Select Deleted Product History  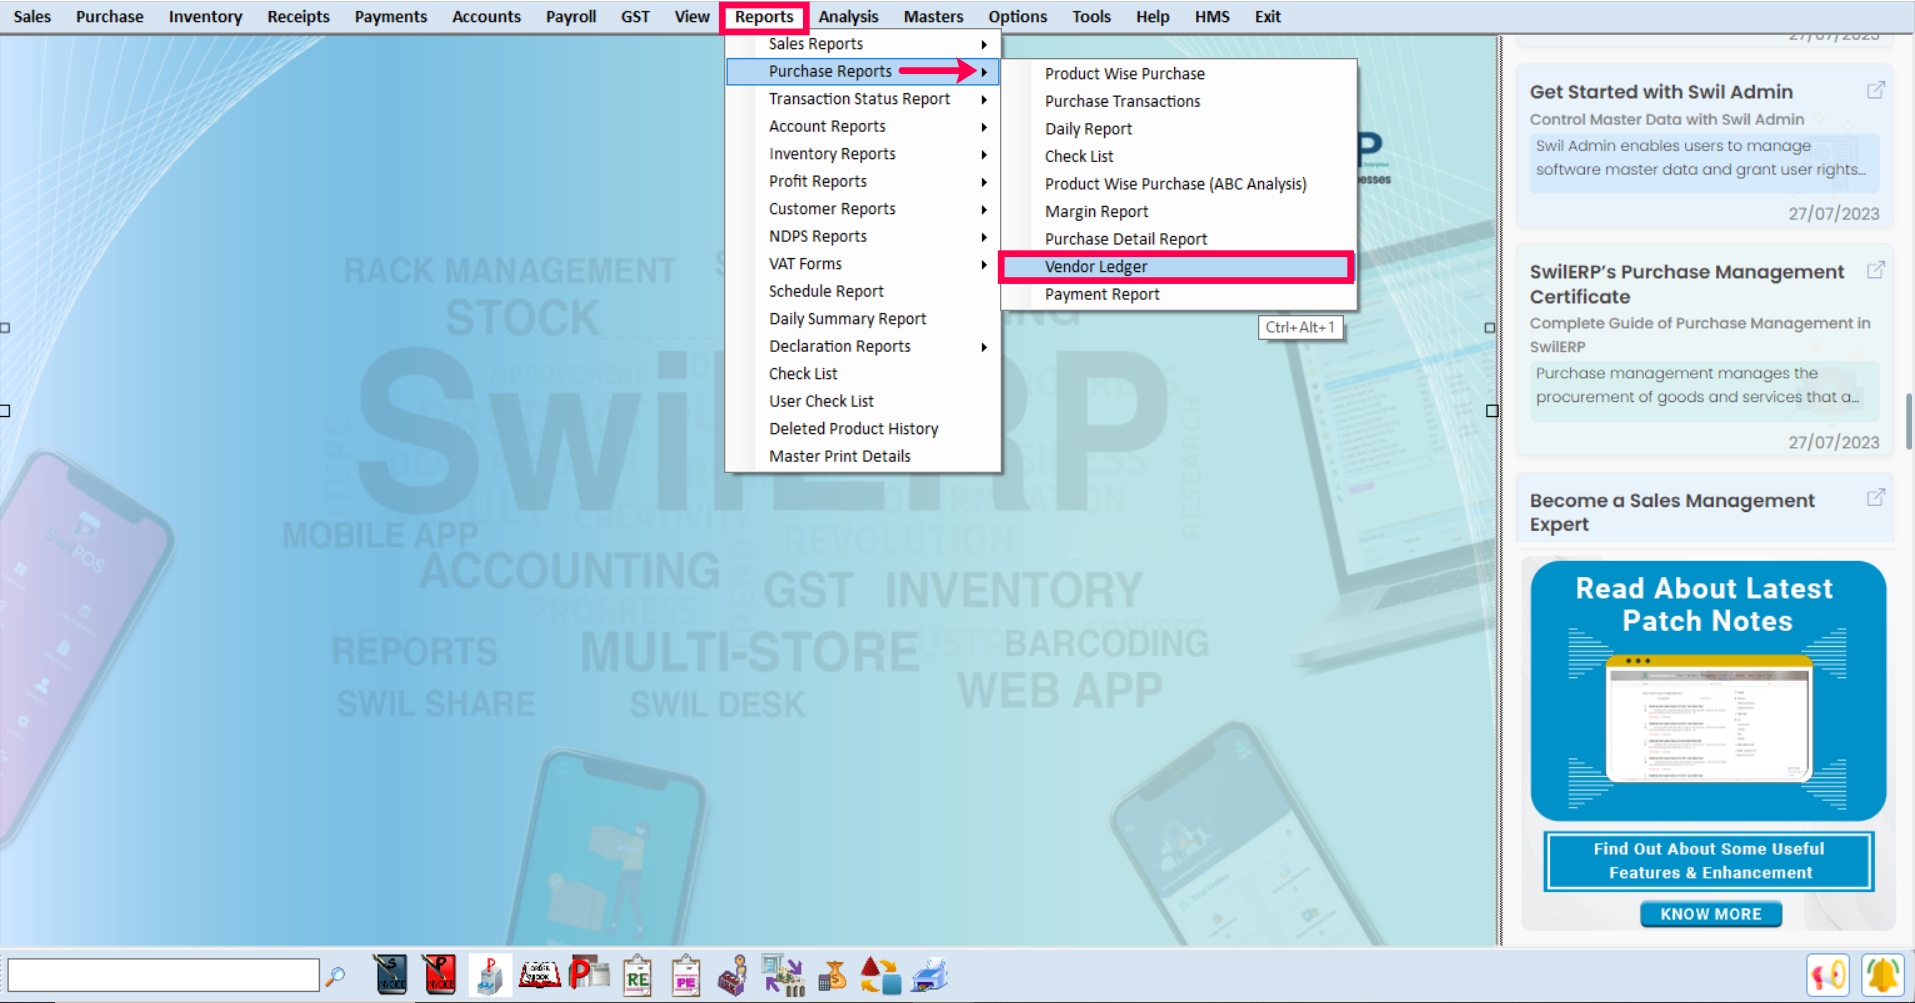pos(864,429)
